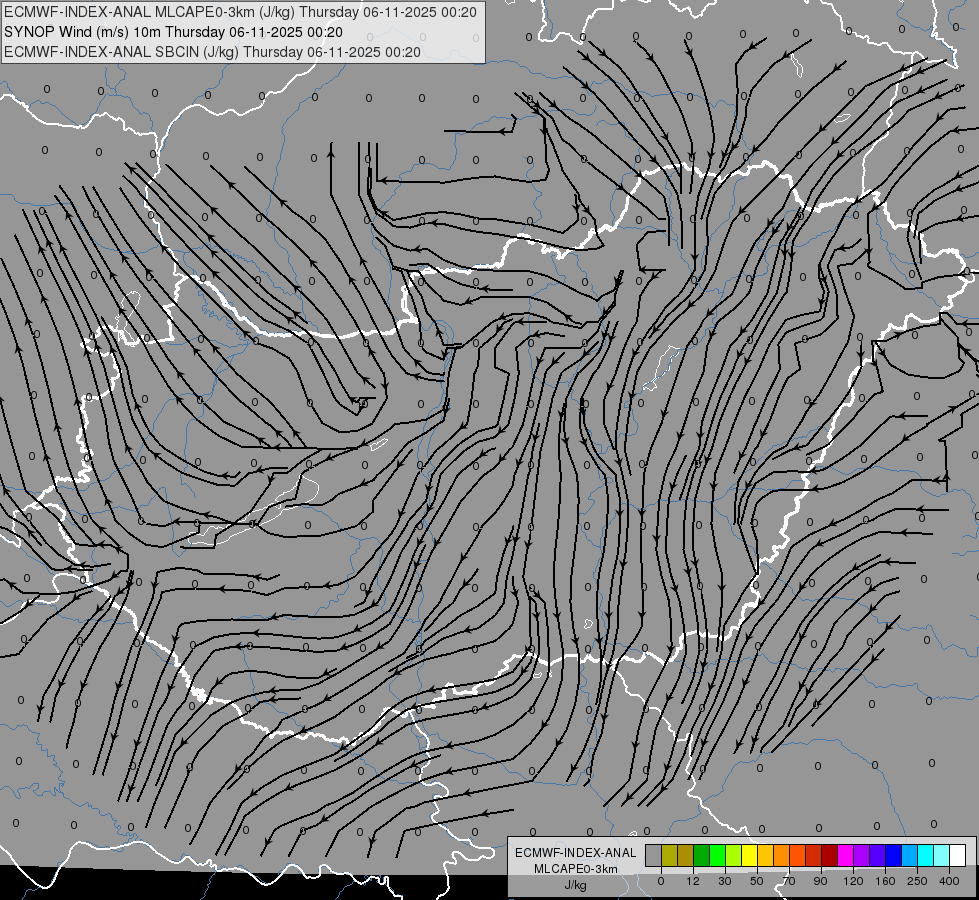Click the pure blue legend swatch
The height and width of the screenshot is (900, 979).
click(x=893, y=855)
